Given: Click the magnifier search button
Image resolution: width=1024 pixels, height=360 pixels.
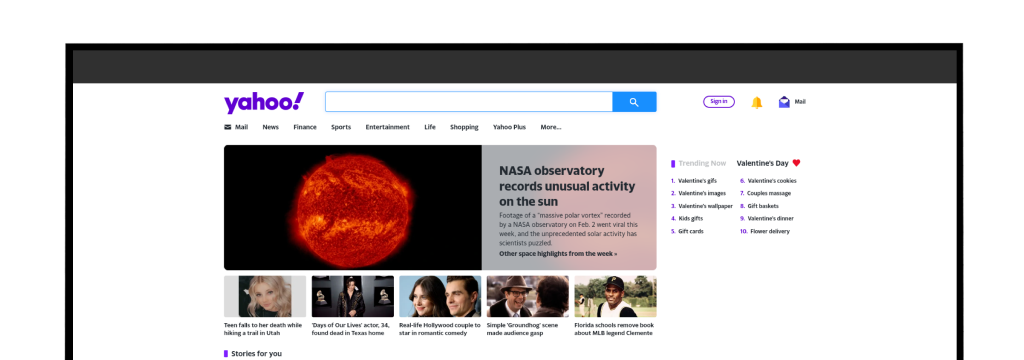Looking at the screenshot, I should click(634, 102).
